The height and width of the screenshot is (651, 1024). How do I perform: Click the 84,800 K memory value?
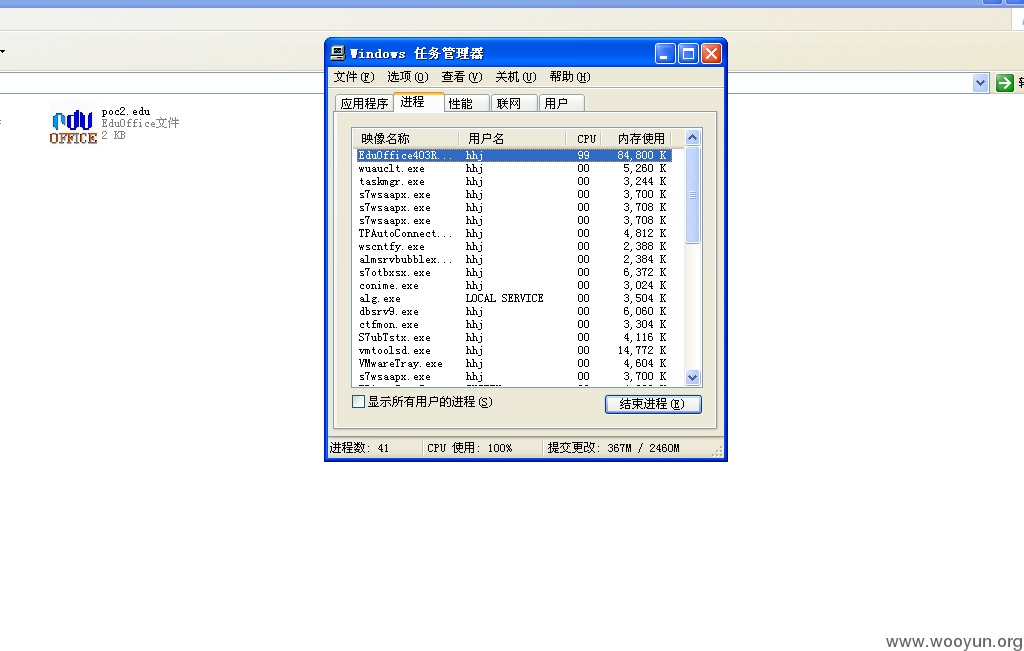pyautogui.click(x=642, y=155)
